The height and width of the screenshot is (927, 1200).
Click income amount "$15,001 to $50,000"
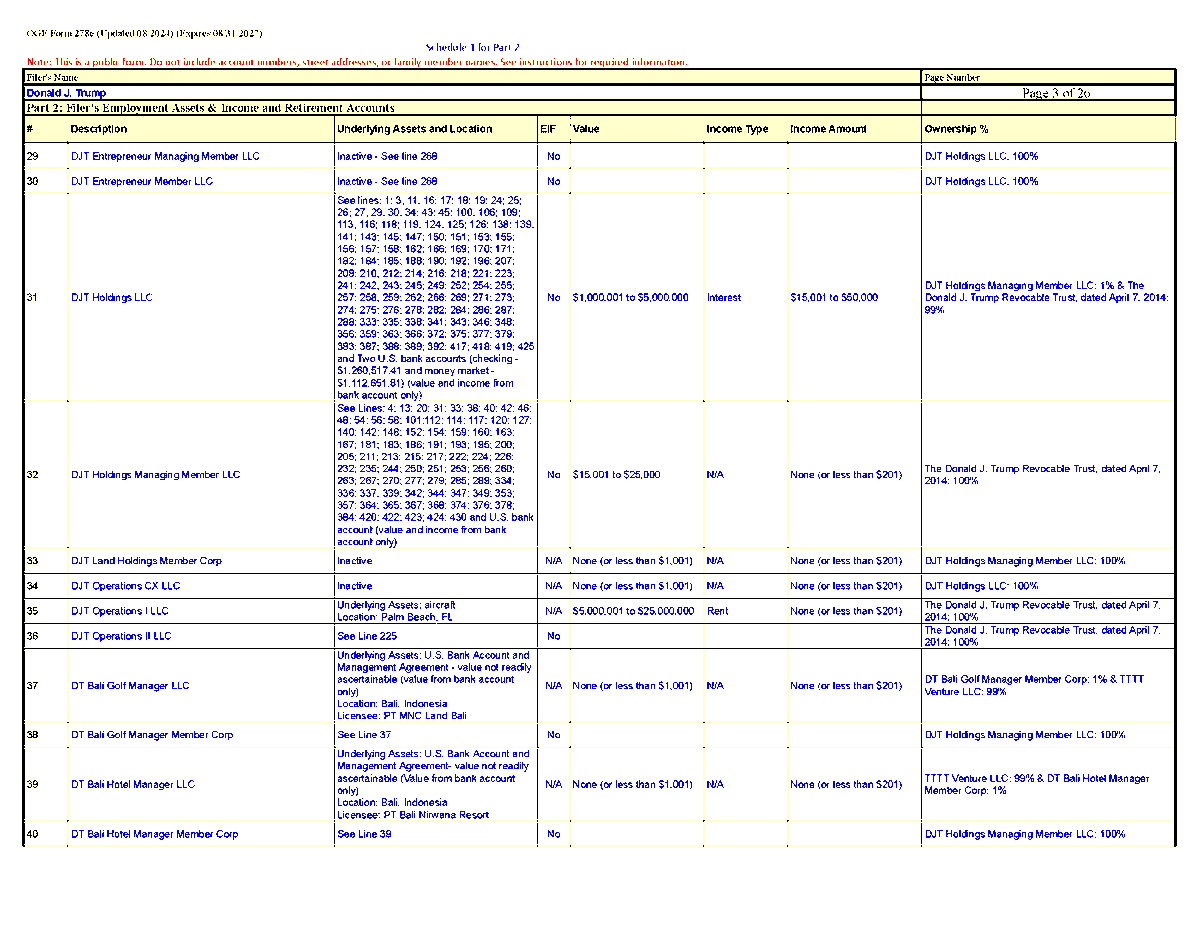(x=834, y=298)
